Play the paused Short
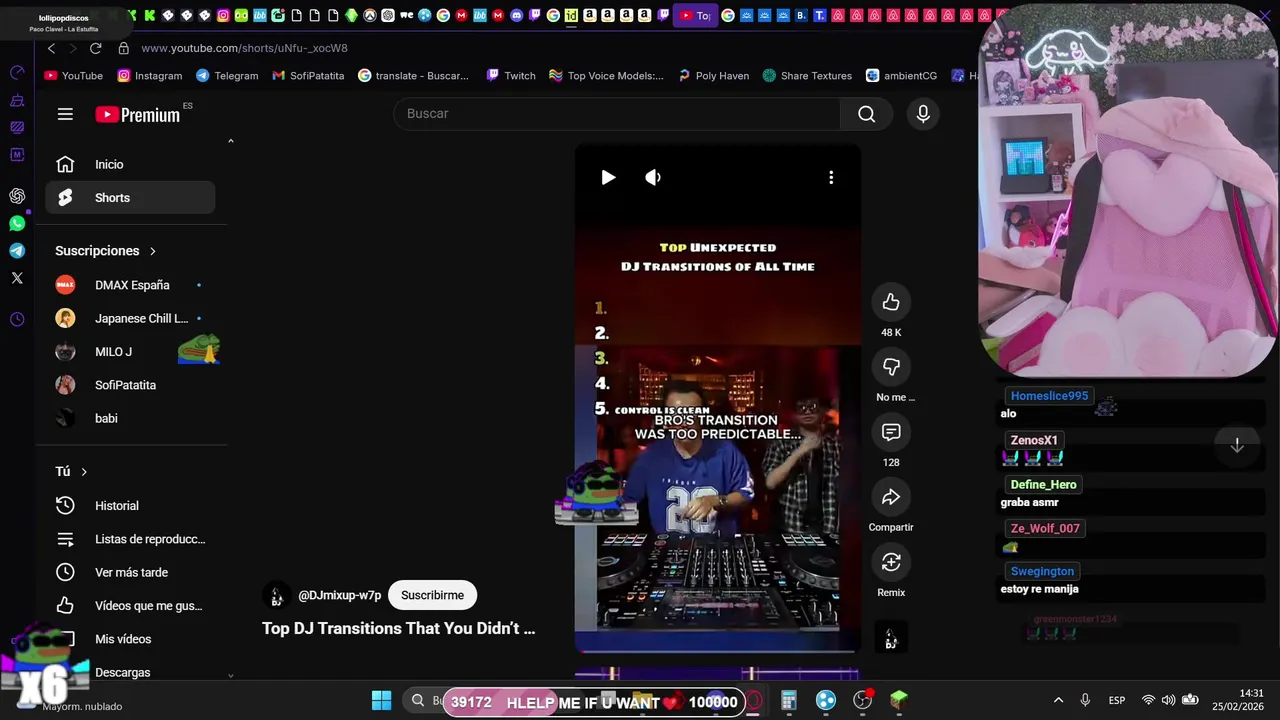1280x720 pixels. [608, 177]
